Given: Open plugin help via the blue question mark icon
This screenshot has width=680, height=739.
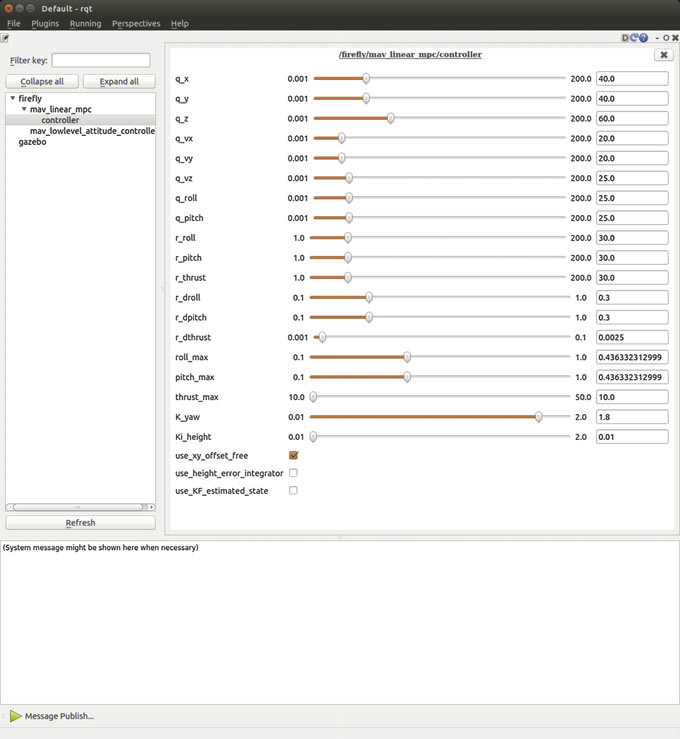Looking at the screenshot, I should [643, 38].
